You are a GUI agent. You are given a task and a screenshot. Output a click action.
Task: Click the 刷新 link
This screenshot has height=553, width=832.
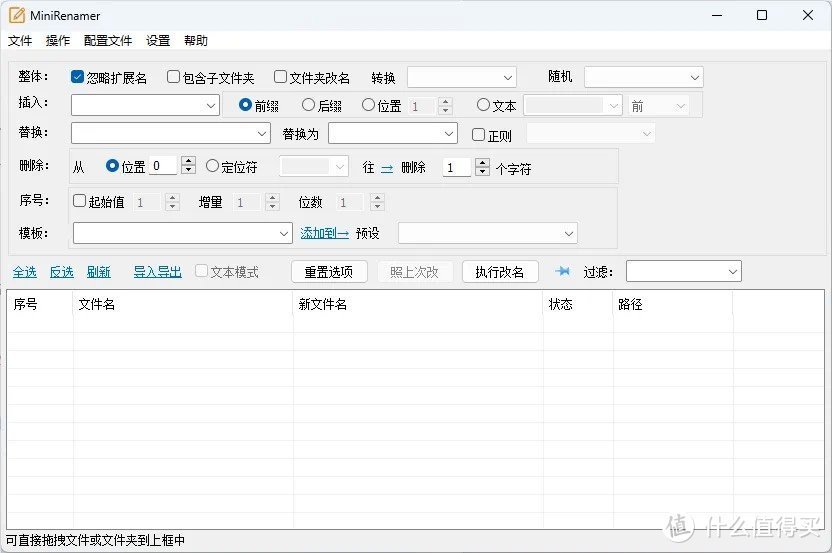tap(99, 272)
